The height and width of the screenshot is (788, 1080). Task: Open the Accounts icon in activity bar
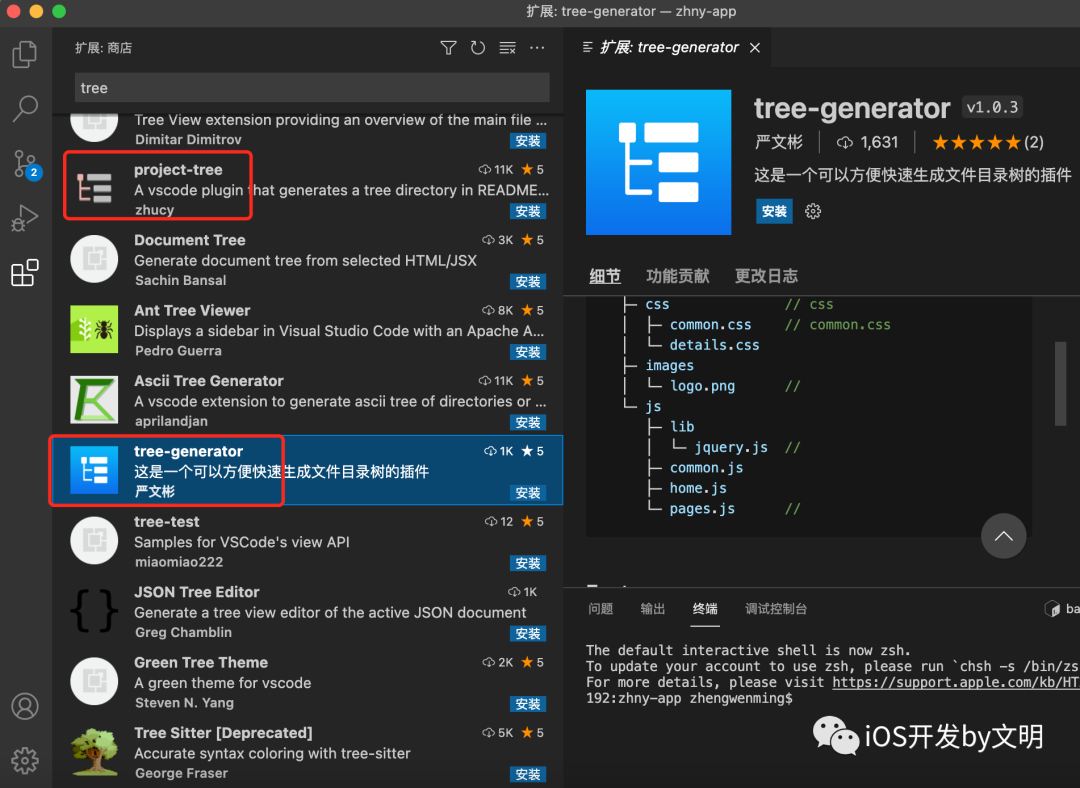[25, 706]
